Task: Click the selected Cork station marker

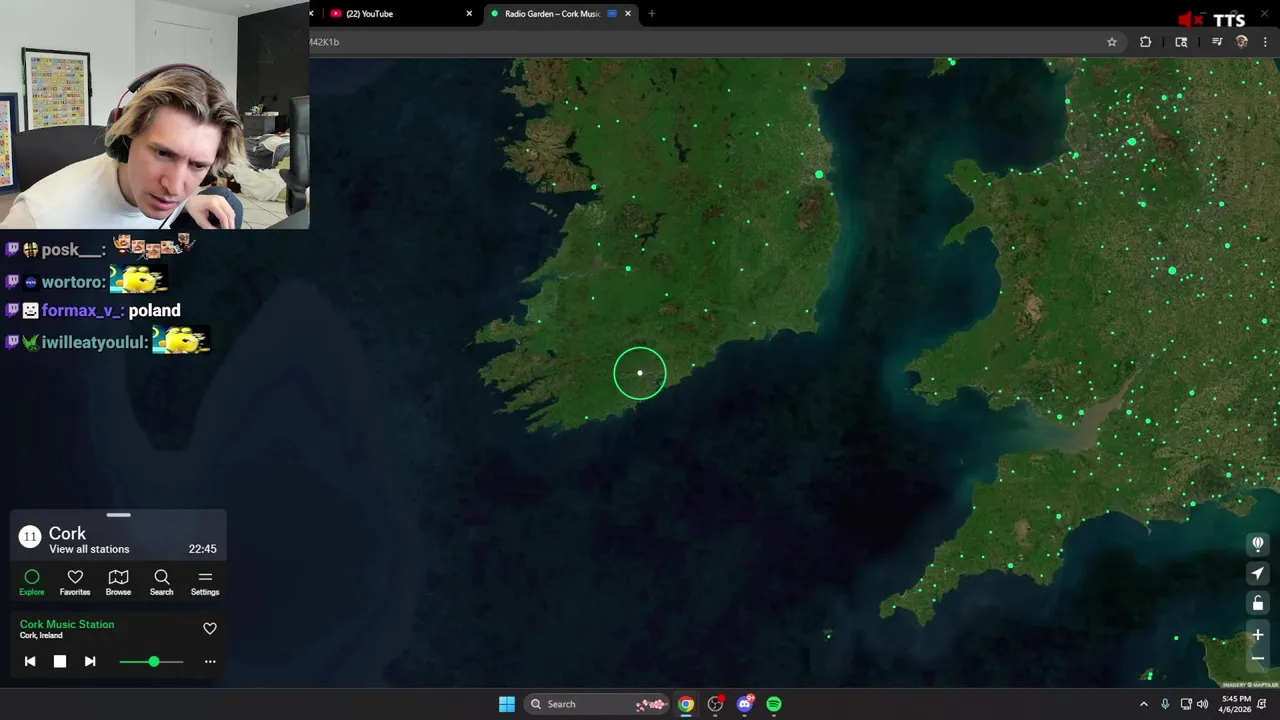Action: [x=640, y=373]
